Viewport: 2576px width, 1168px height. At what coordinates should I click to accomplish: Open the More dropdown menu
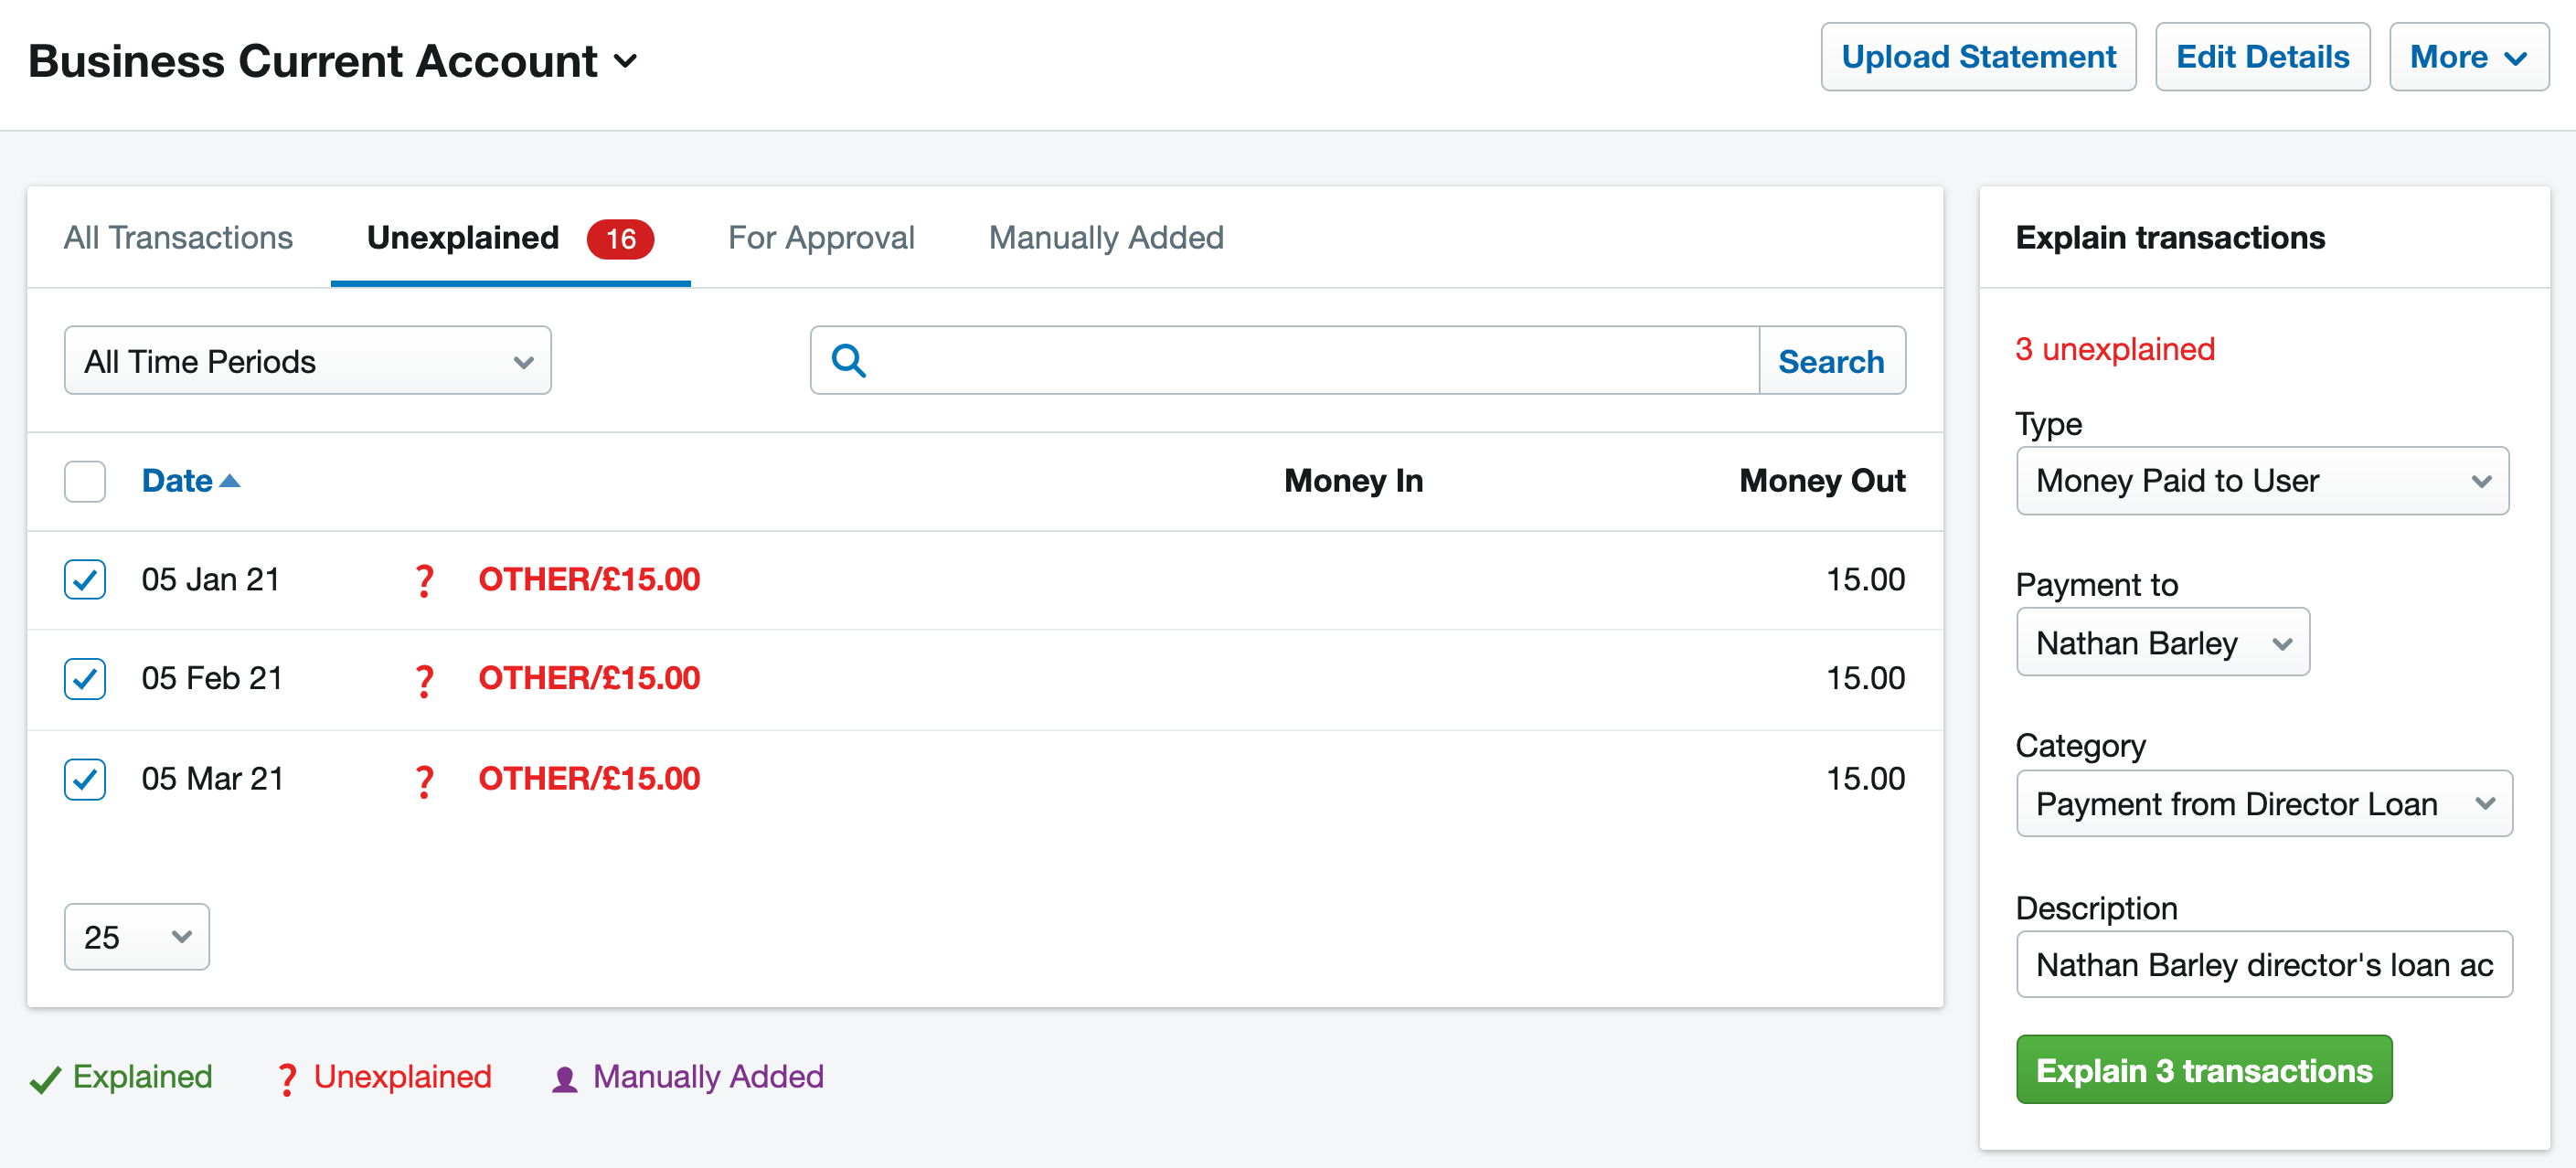tap(2468, 57)
